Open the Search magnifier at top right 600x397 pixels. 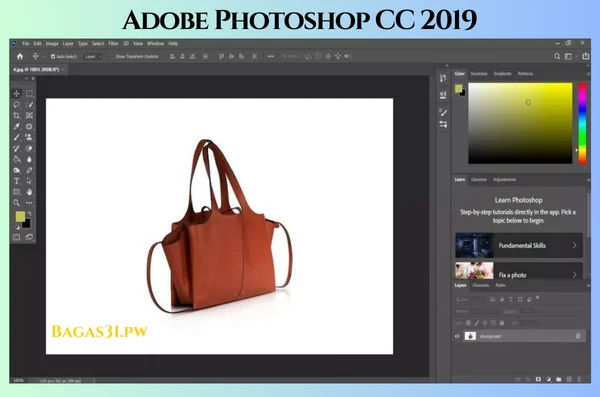[557, 56]
